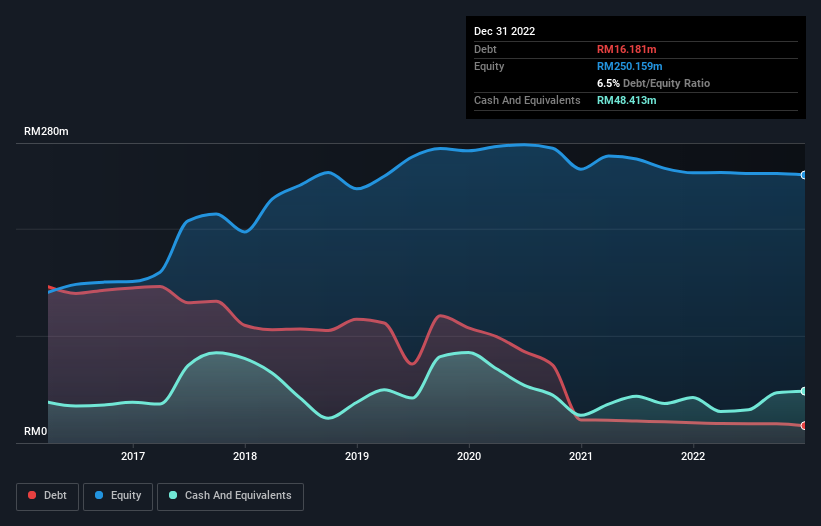Toggle the Cash And Equivalents legend button
Screen dimensions: 821x526
click(230, 496)
